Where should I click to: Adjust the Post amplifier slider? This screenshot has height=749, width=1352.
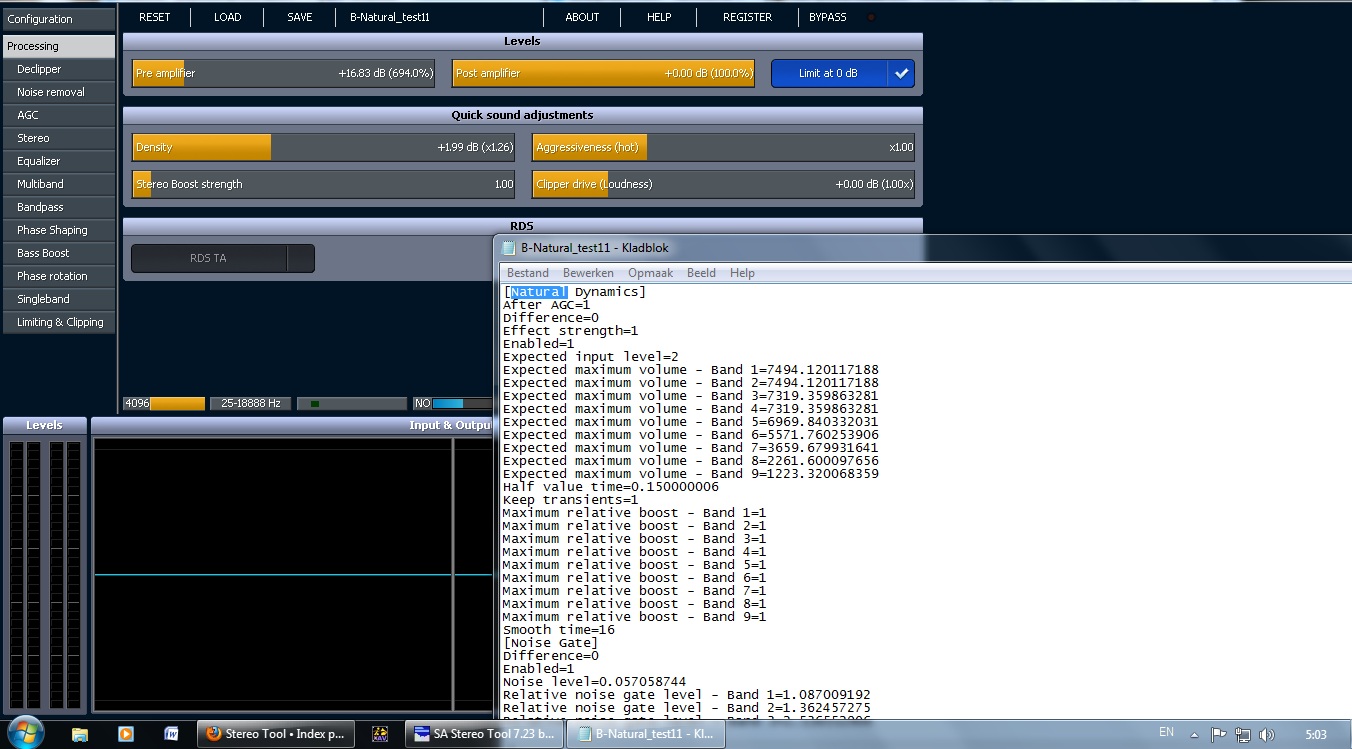click(603, 73)
